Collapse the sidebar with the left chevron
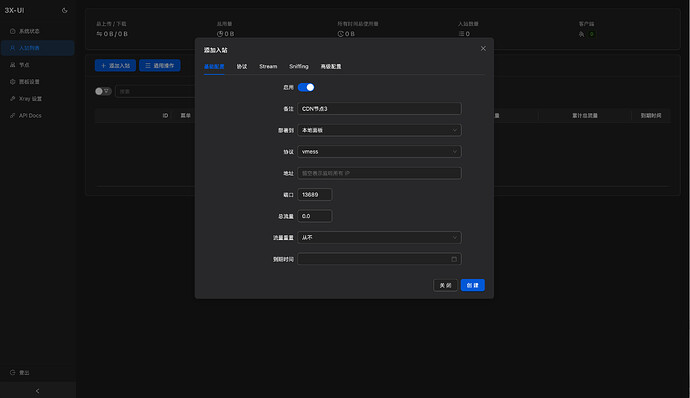Viewport: 690px width, 398px height. [37, 391]
